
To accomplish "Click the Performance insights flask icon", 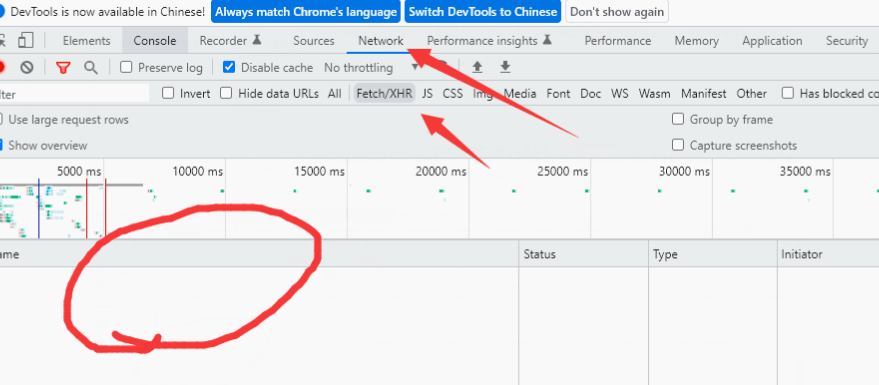I will pos(547,40).
